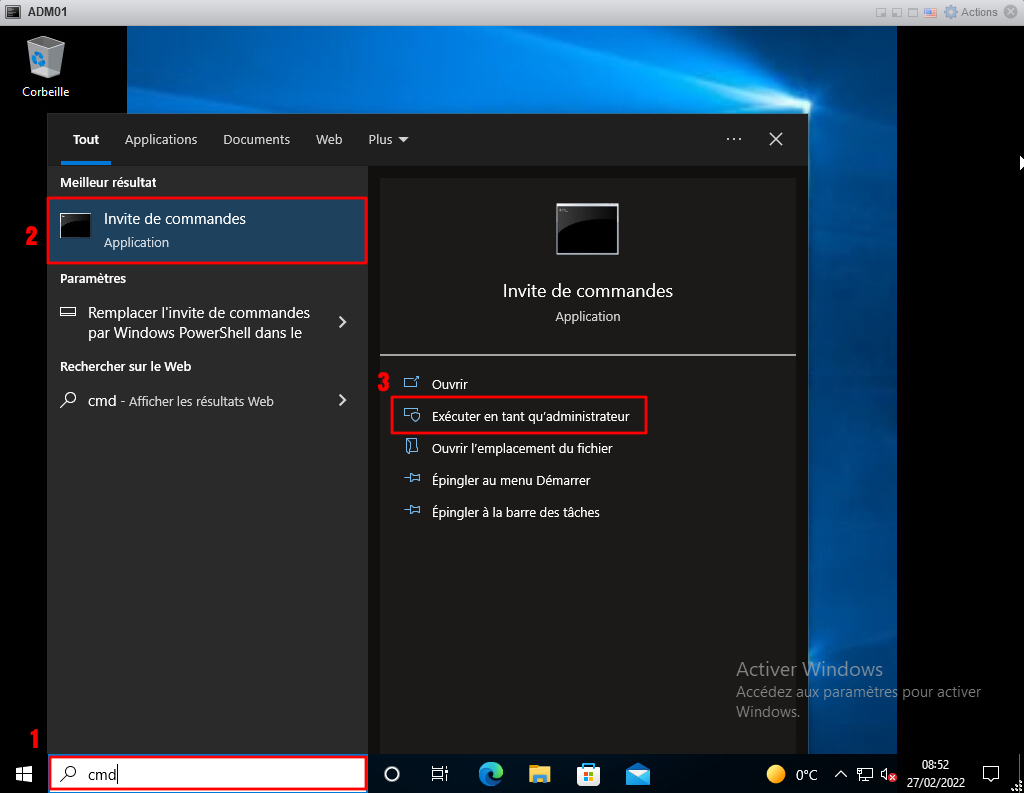
Task: Expand cmd web results arrow
Action: click(x=343, y=400)
